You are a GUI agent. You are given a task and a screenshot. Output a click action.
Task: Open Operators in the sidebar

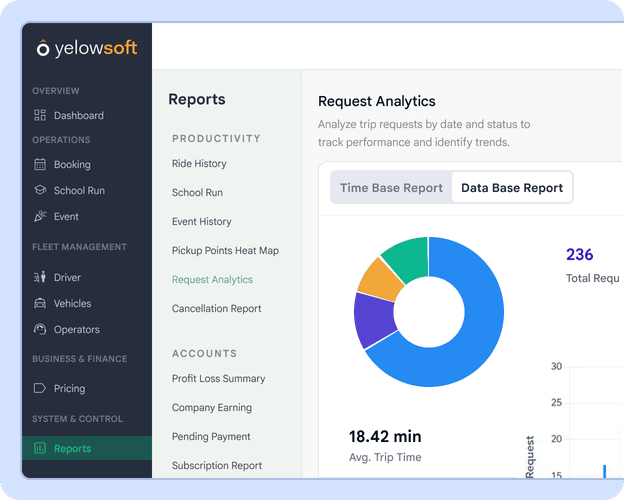(x=76, y=330)
